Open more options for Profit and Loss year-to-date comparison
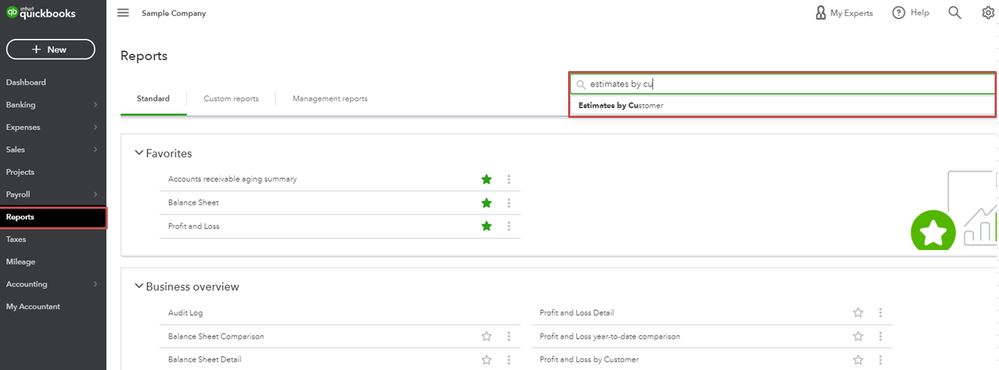 point(880,336)
